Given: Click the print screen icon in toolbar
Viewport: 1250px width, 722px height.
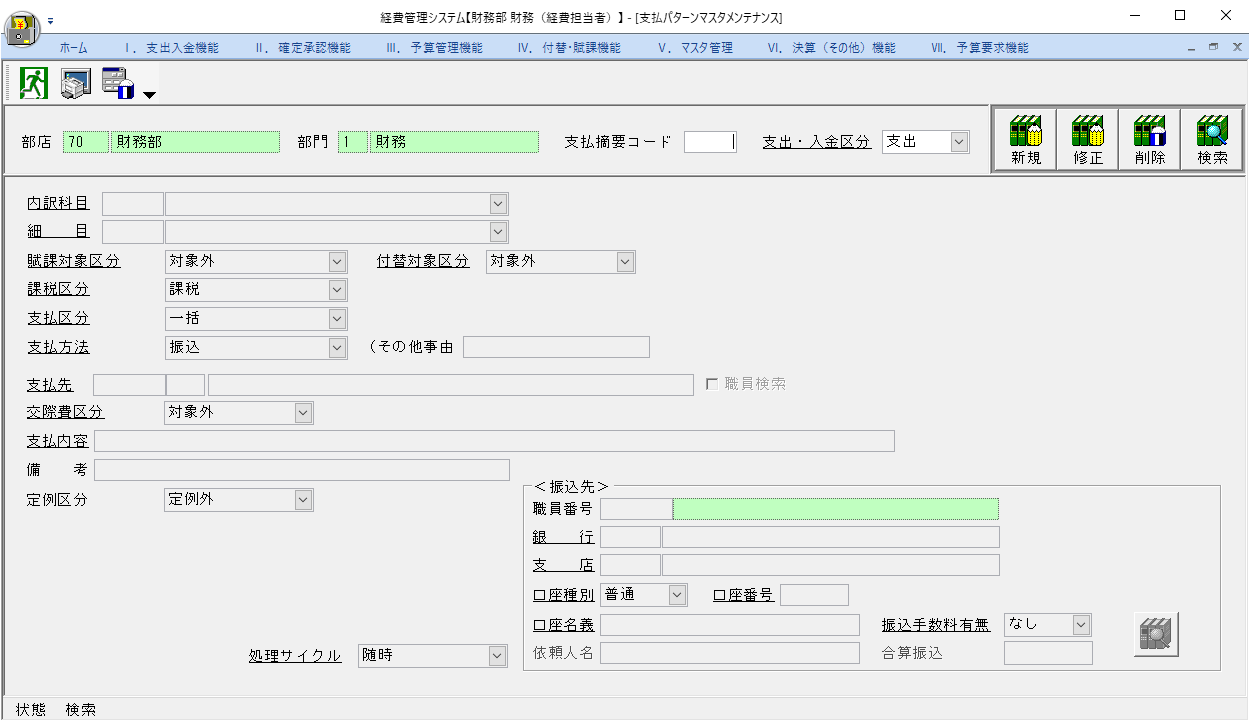Looking at the screenshot, I should pos(76,83).
